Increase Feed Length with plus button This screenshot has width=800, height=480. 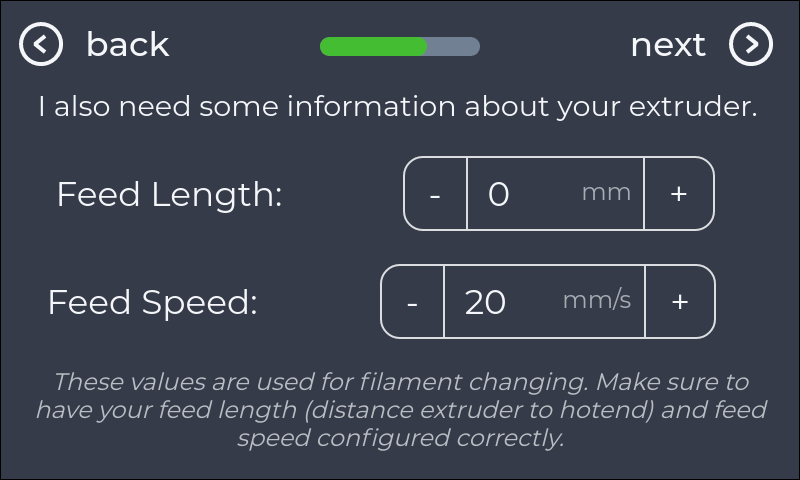click(x=679, y=193)
